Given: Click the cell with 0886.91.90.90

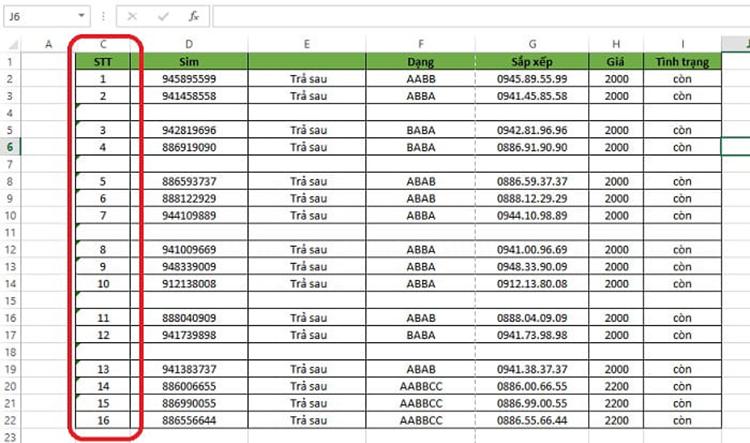Looking at the screenshot, I should click(x=532, y=147).
